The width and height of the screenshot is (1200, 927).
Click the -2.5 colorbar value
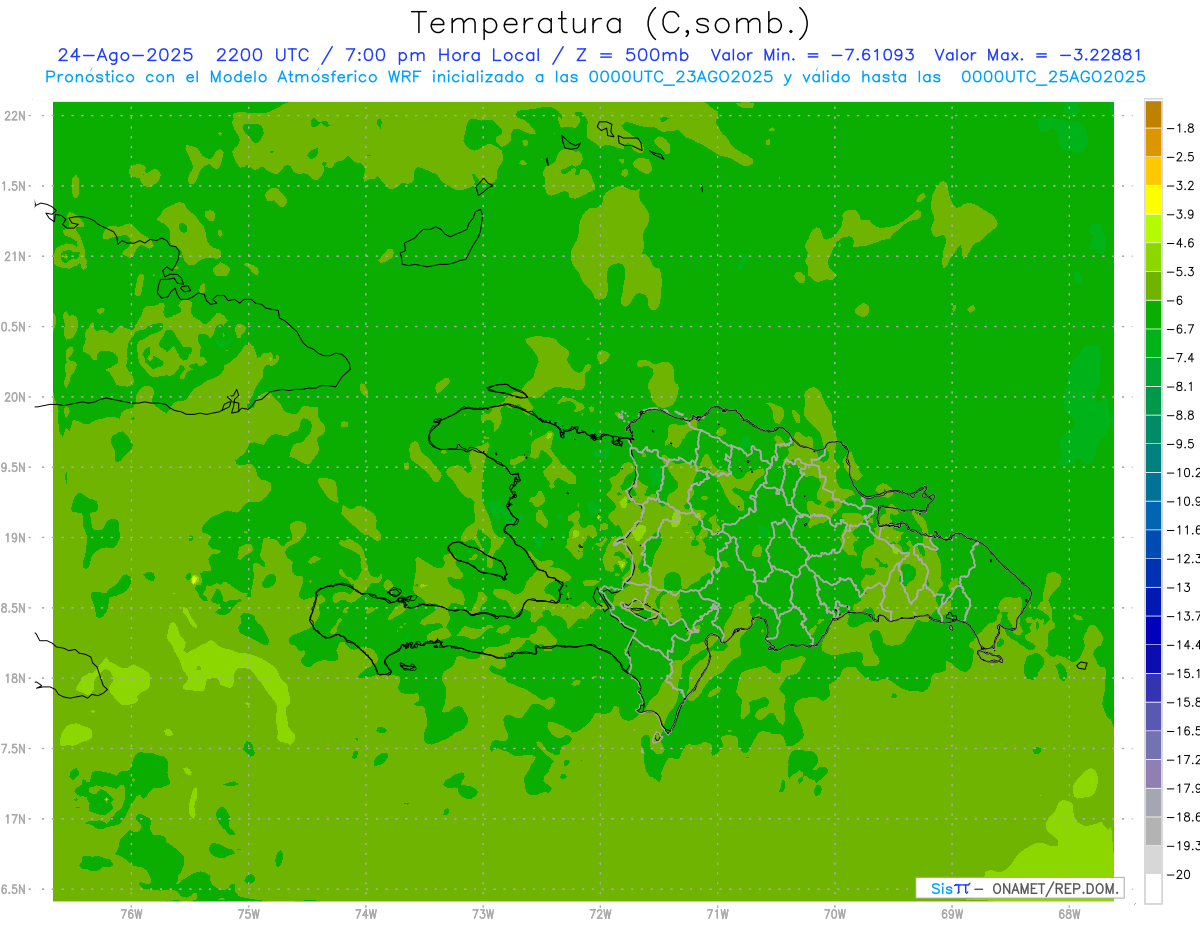[x=1182, y=157]
